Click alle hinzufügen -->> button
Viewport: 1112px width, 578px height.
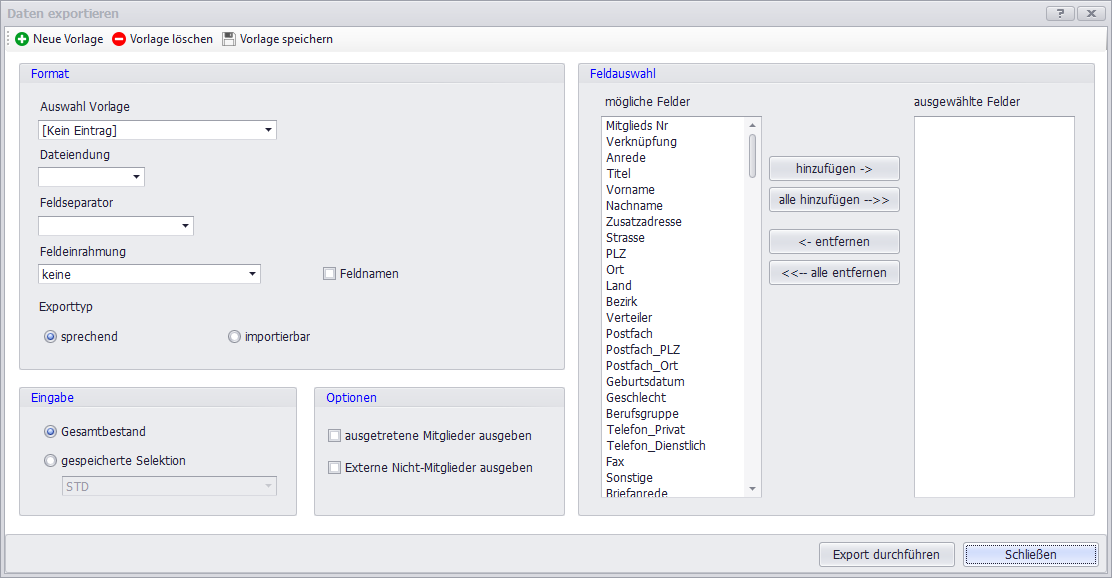(x=834, y=200)
